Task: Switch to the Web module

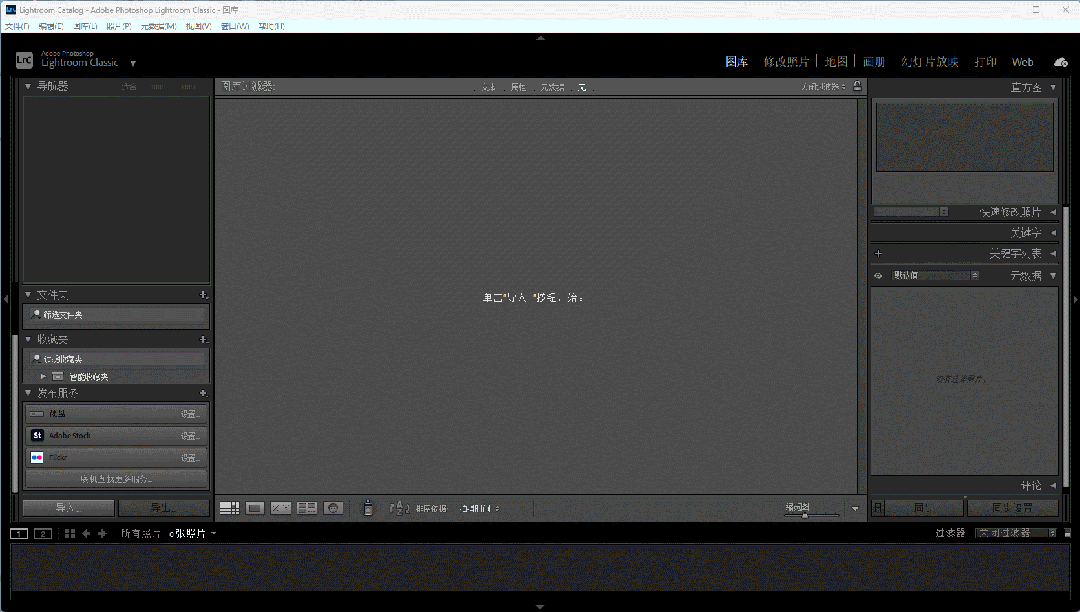Action: click(x=1022, y=62)
